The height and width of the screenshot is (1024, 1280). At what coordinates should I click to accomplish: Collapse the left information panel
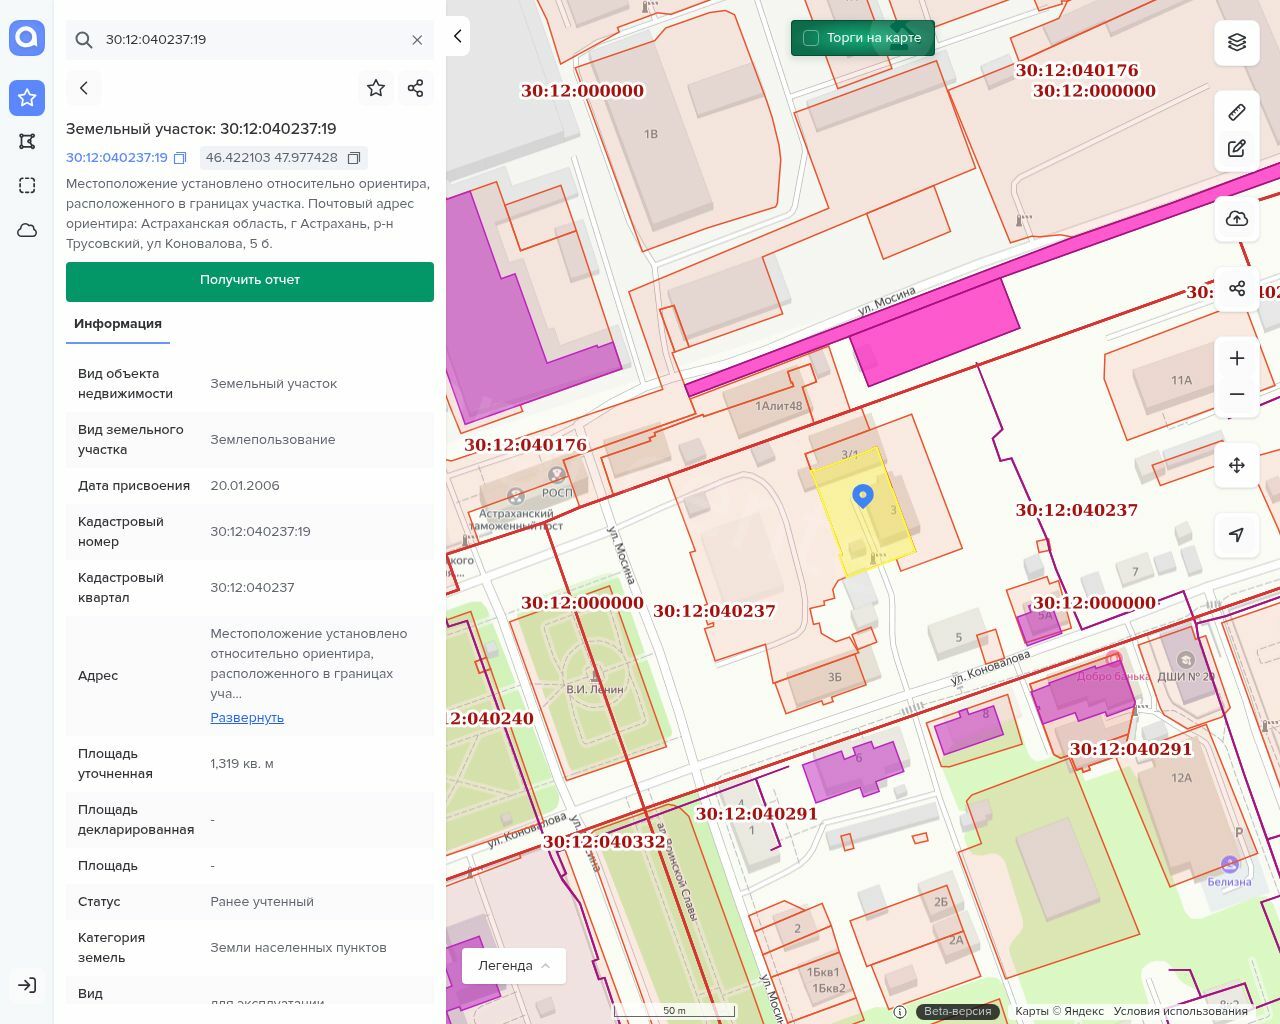(457, 36)
